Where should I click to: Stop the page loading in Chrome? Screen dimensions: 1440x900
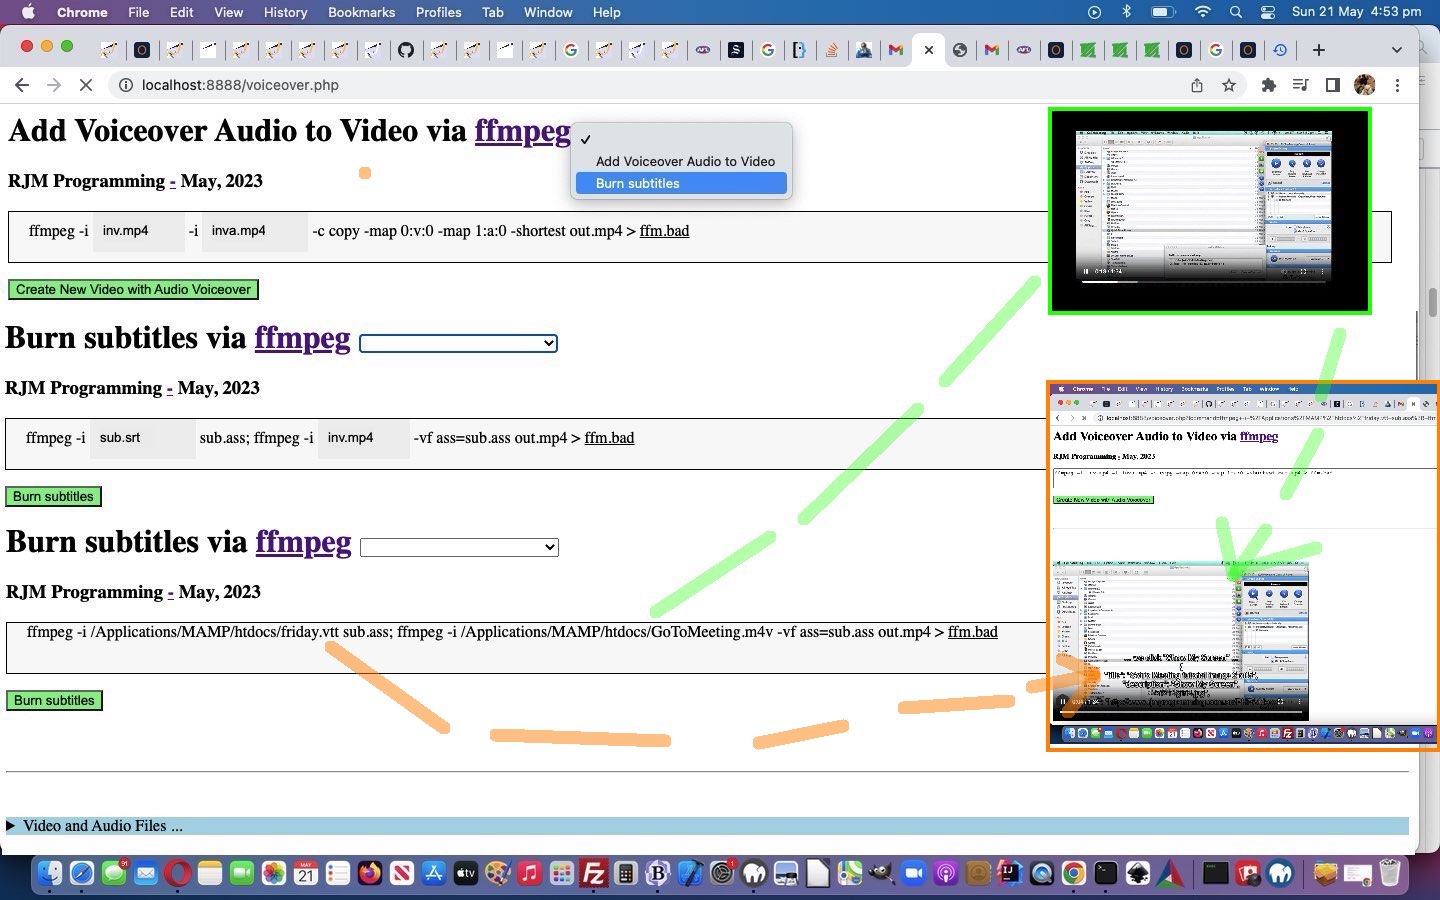click(x=86, y=85)
